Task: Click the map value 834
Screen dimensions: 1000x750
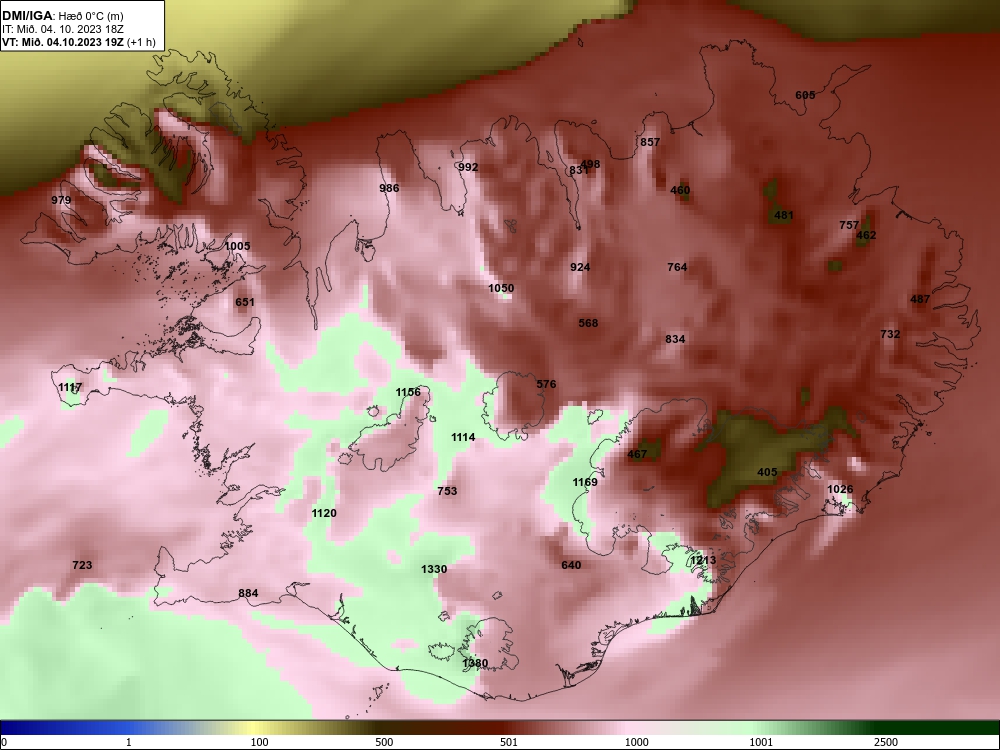Action: tap(675, 339)
